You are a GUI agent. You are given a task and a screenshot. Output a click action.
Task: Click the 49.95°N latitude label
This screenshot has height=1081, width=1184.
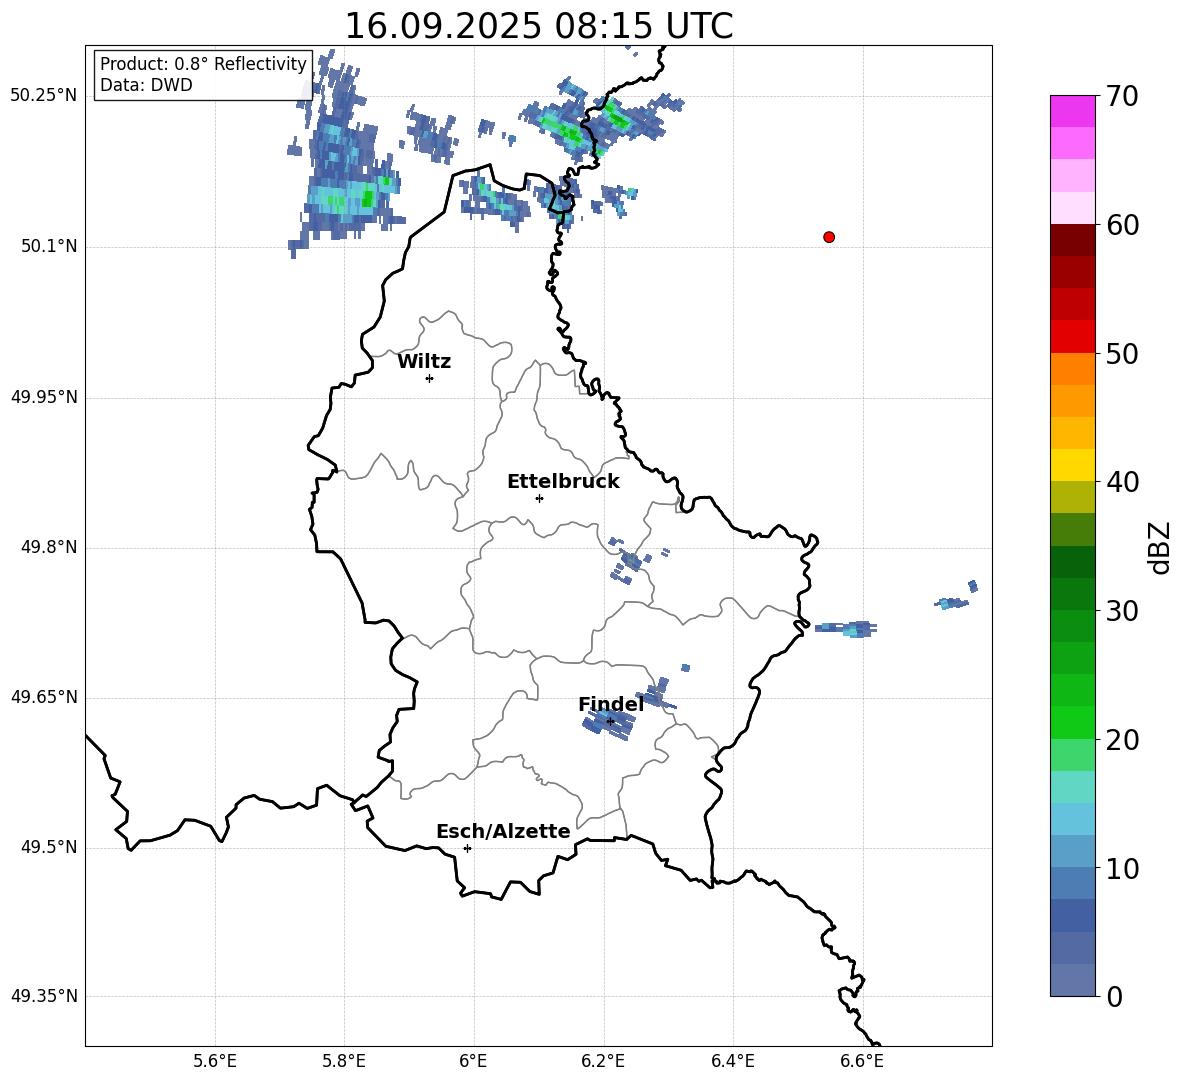43,397
